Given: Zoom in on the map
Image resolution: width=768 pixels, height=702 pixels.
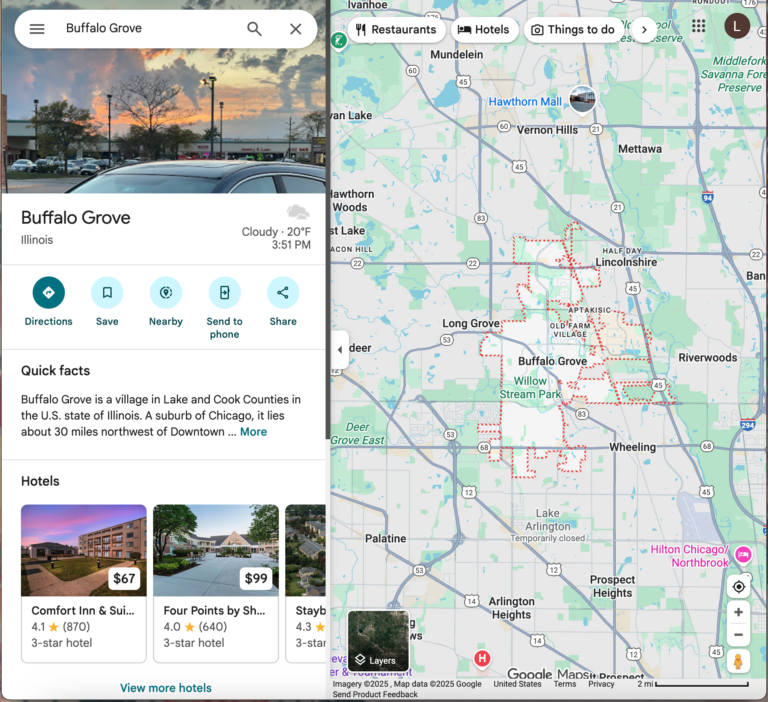Looking at the screenshot, I should coord(739,612).
